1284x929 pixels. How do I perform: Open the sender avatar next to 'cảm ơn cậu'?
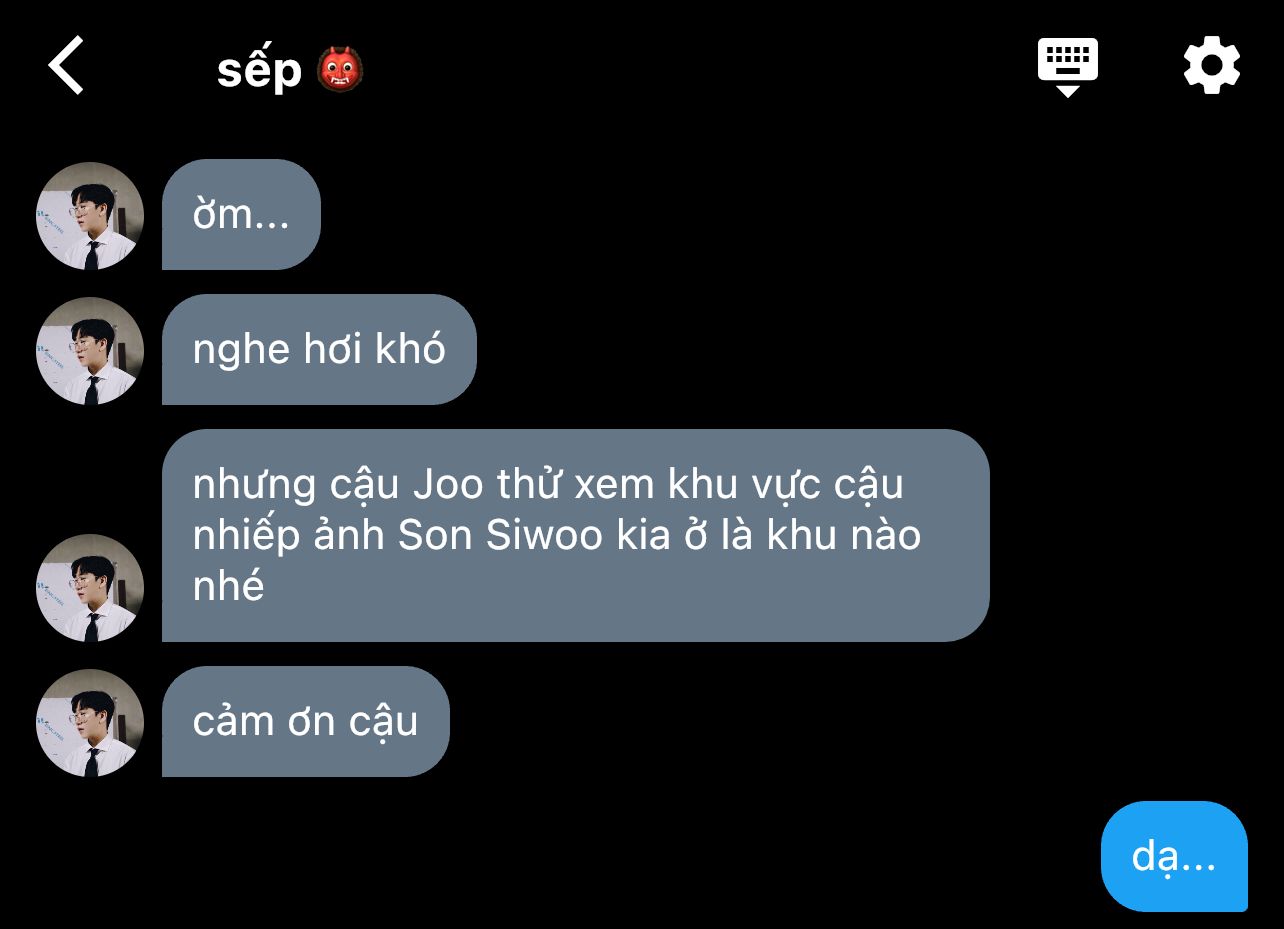90,723
